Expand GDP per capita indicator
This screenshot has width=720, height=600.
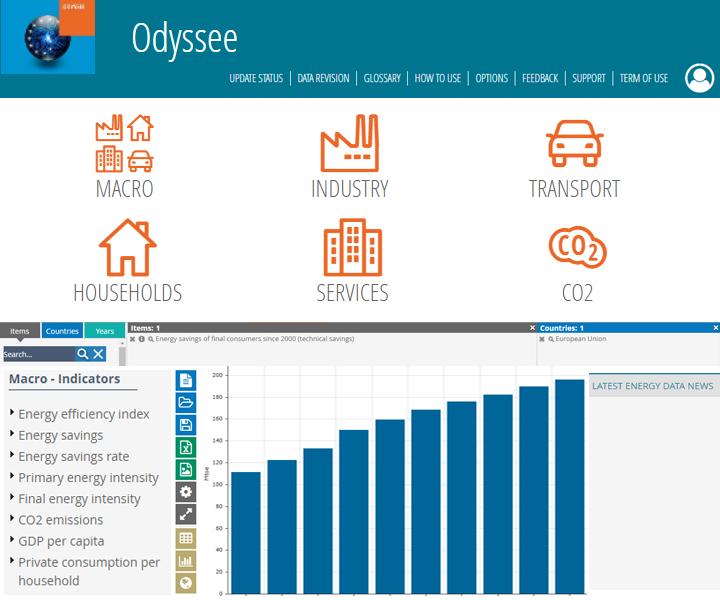[x=12, y=541]
